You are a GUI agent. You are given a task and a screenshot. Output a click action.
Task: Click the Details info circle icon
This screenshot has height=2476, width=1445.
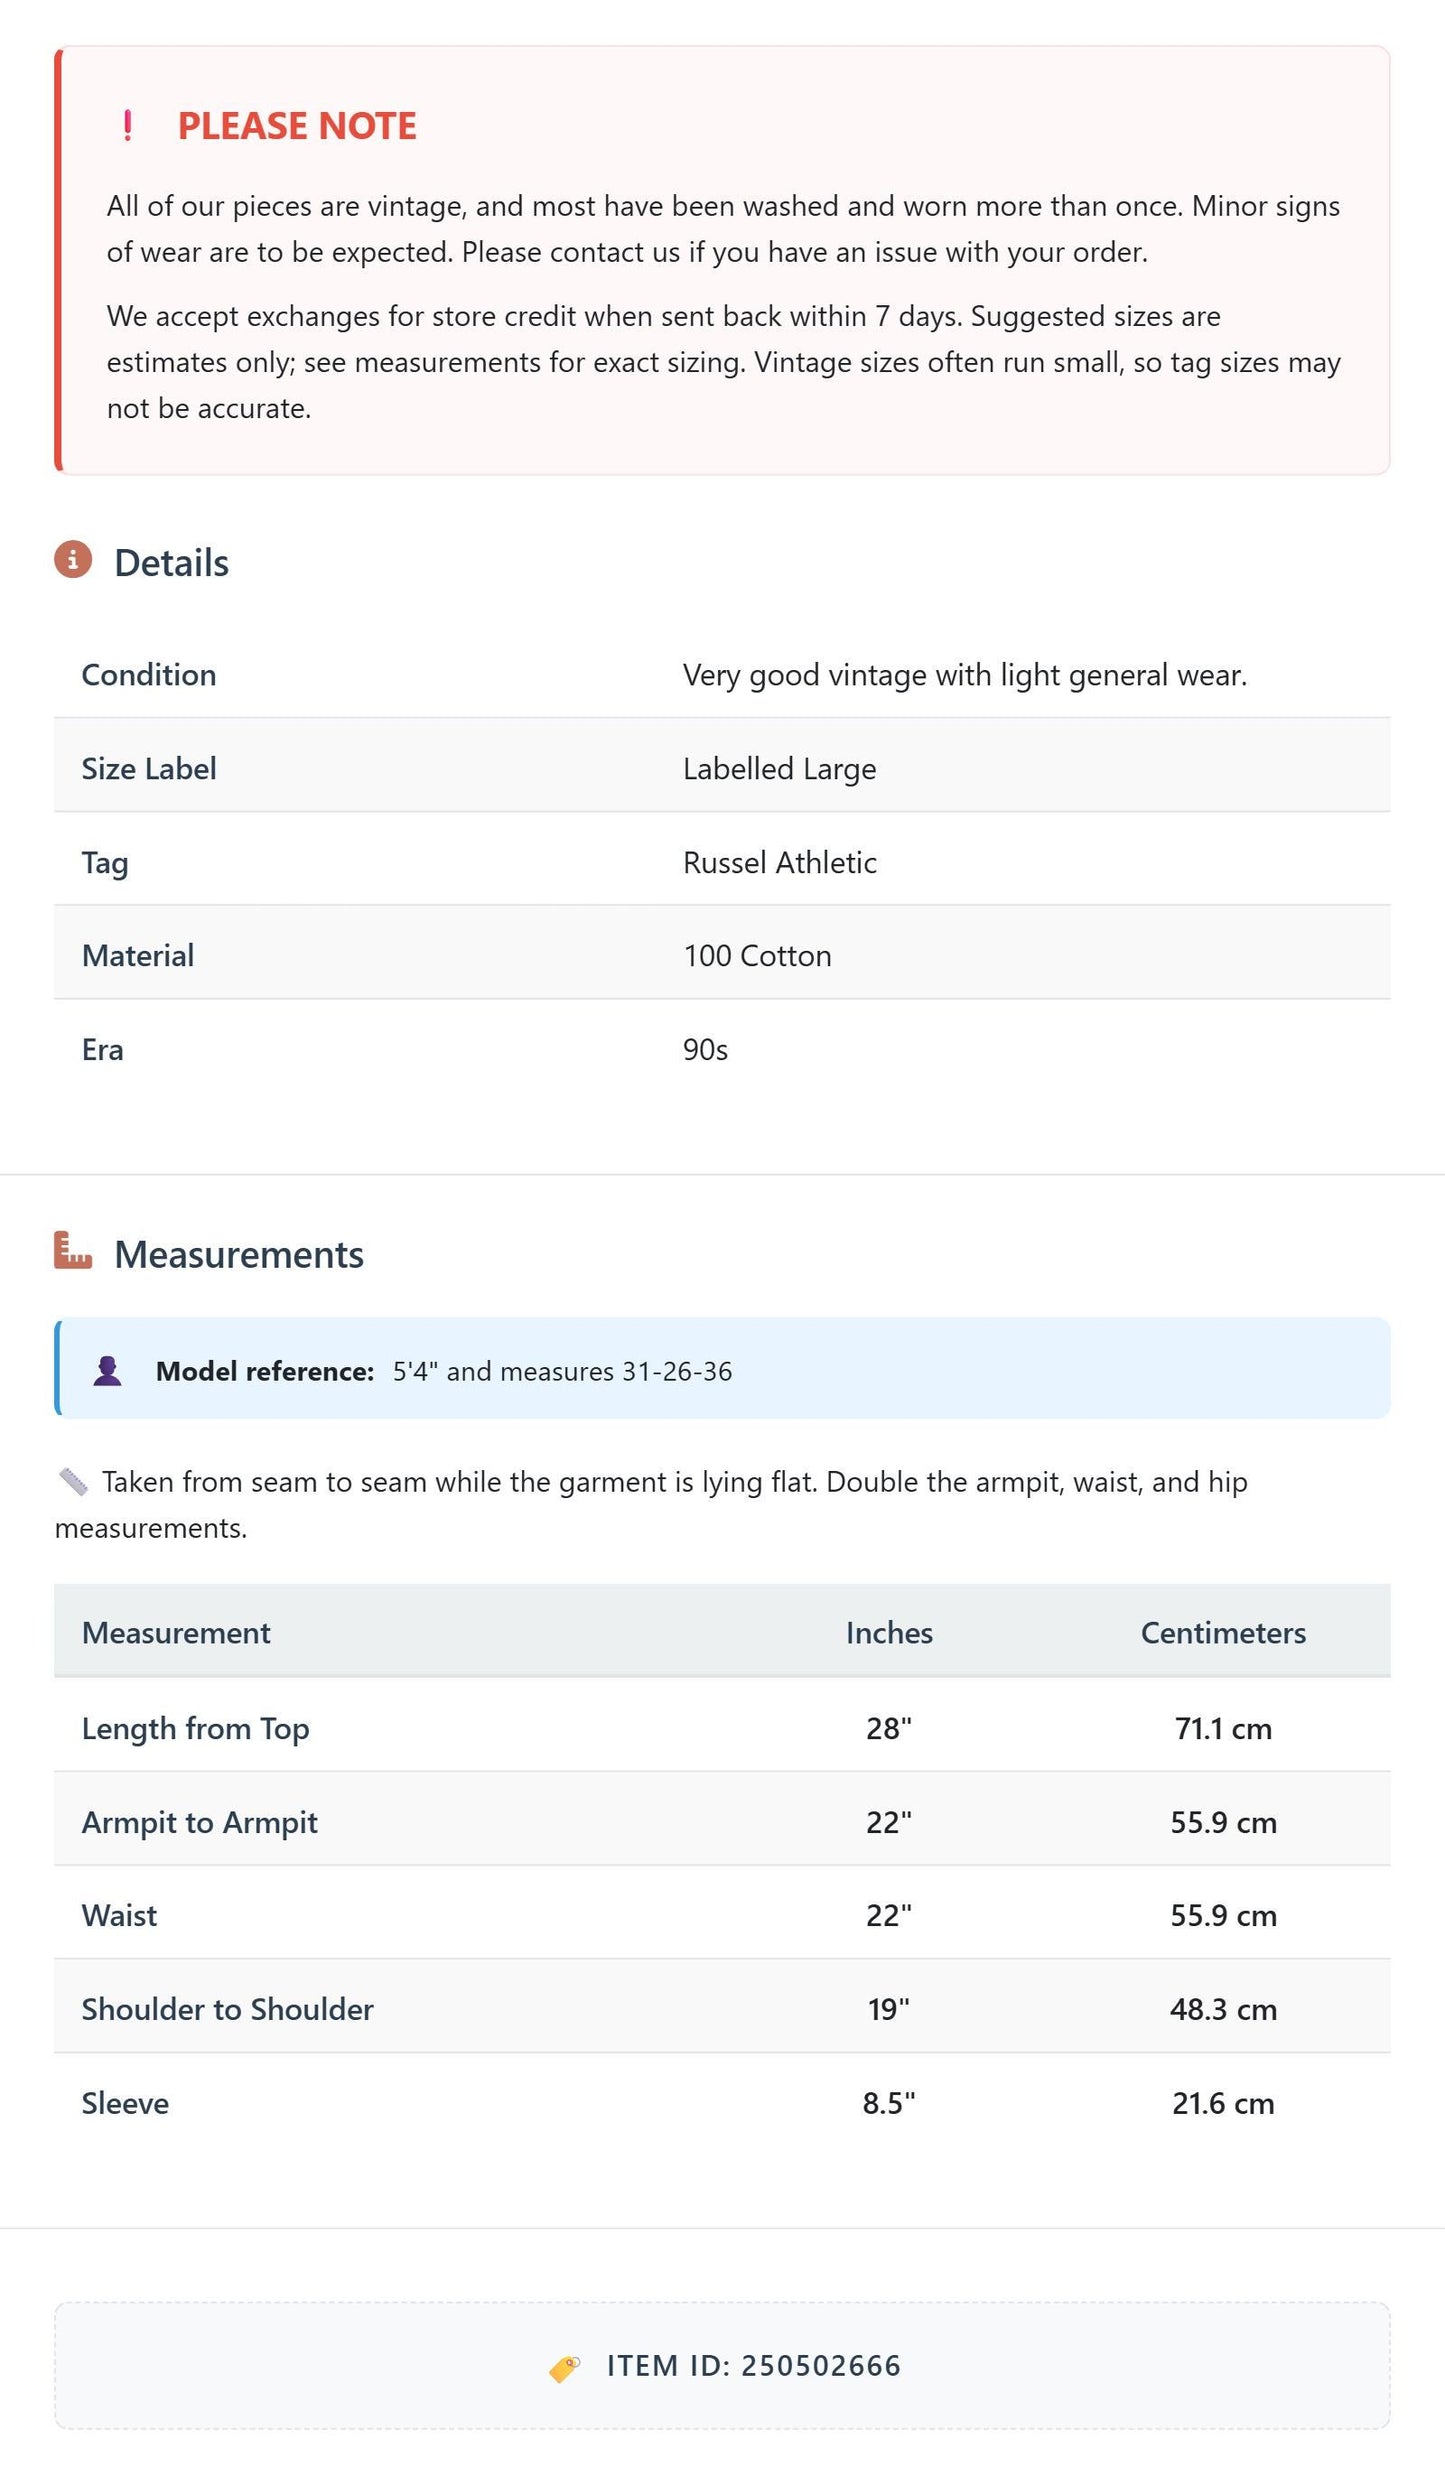click(73, 560)
